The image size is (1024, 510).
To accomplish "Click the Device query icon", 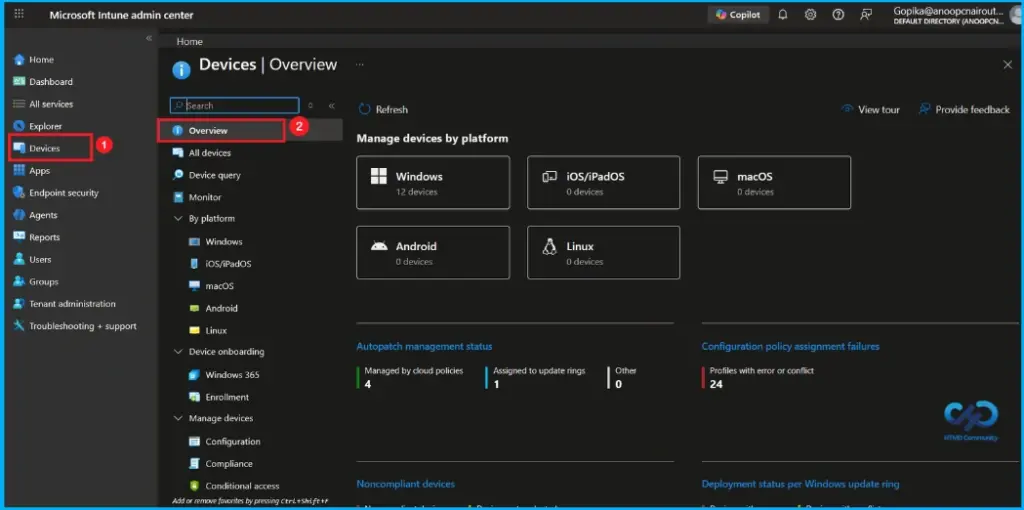I will coord(178,175).
